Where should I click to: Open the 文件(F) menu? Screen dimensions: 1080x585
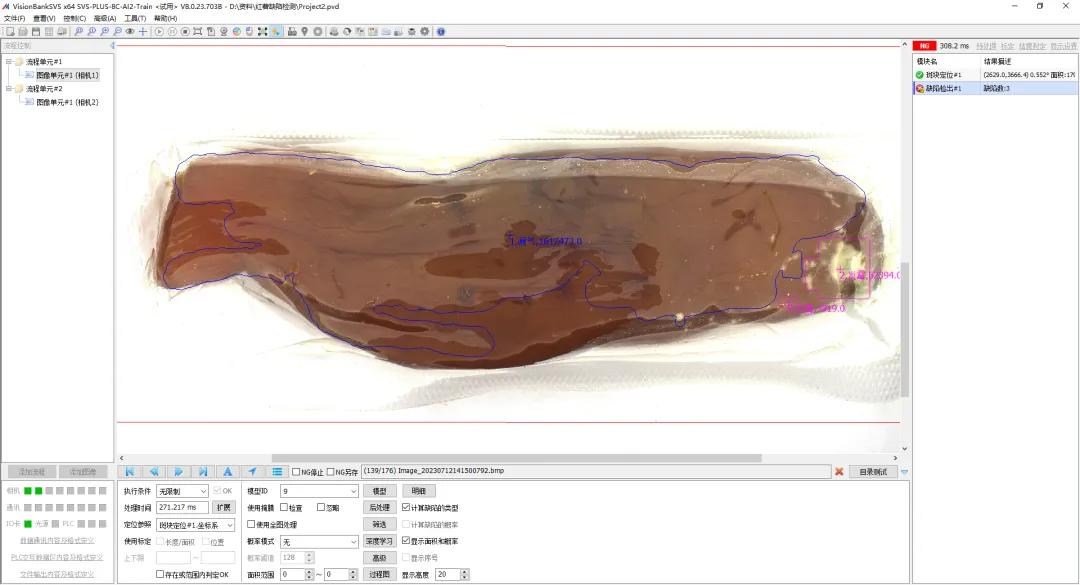coord(14,19)
